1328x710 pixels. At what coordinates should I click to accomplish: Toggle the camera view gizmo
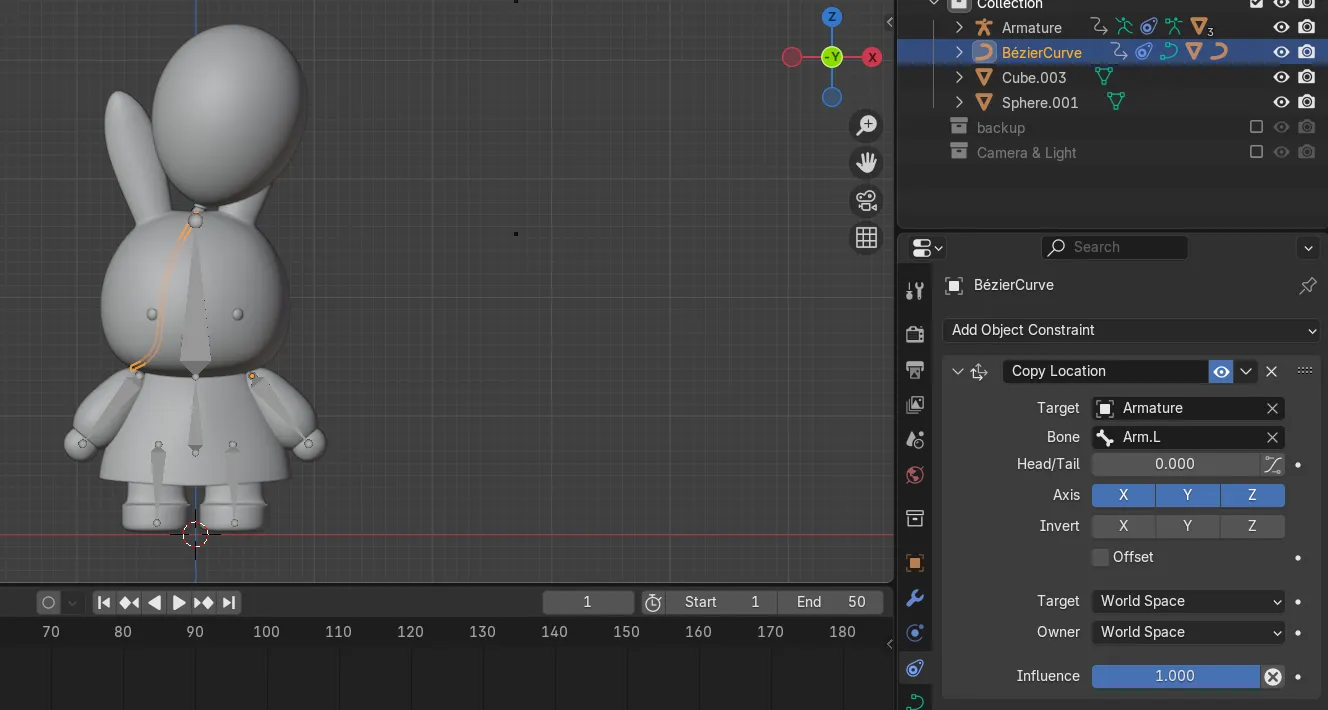pyautogui.click(x=866, y=200)
